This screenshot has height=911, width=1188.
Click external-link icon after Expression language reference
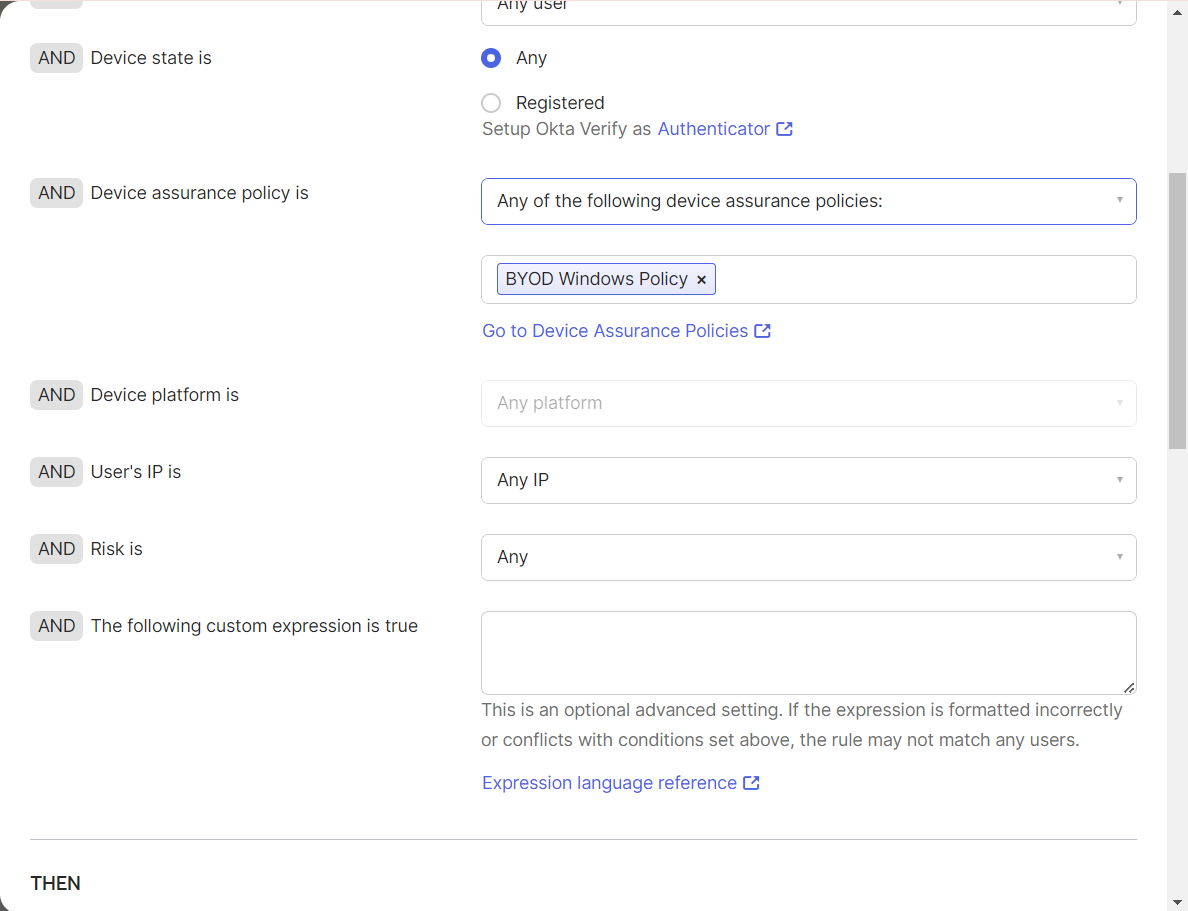point(751,783)
